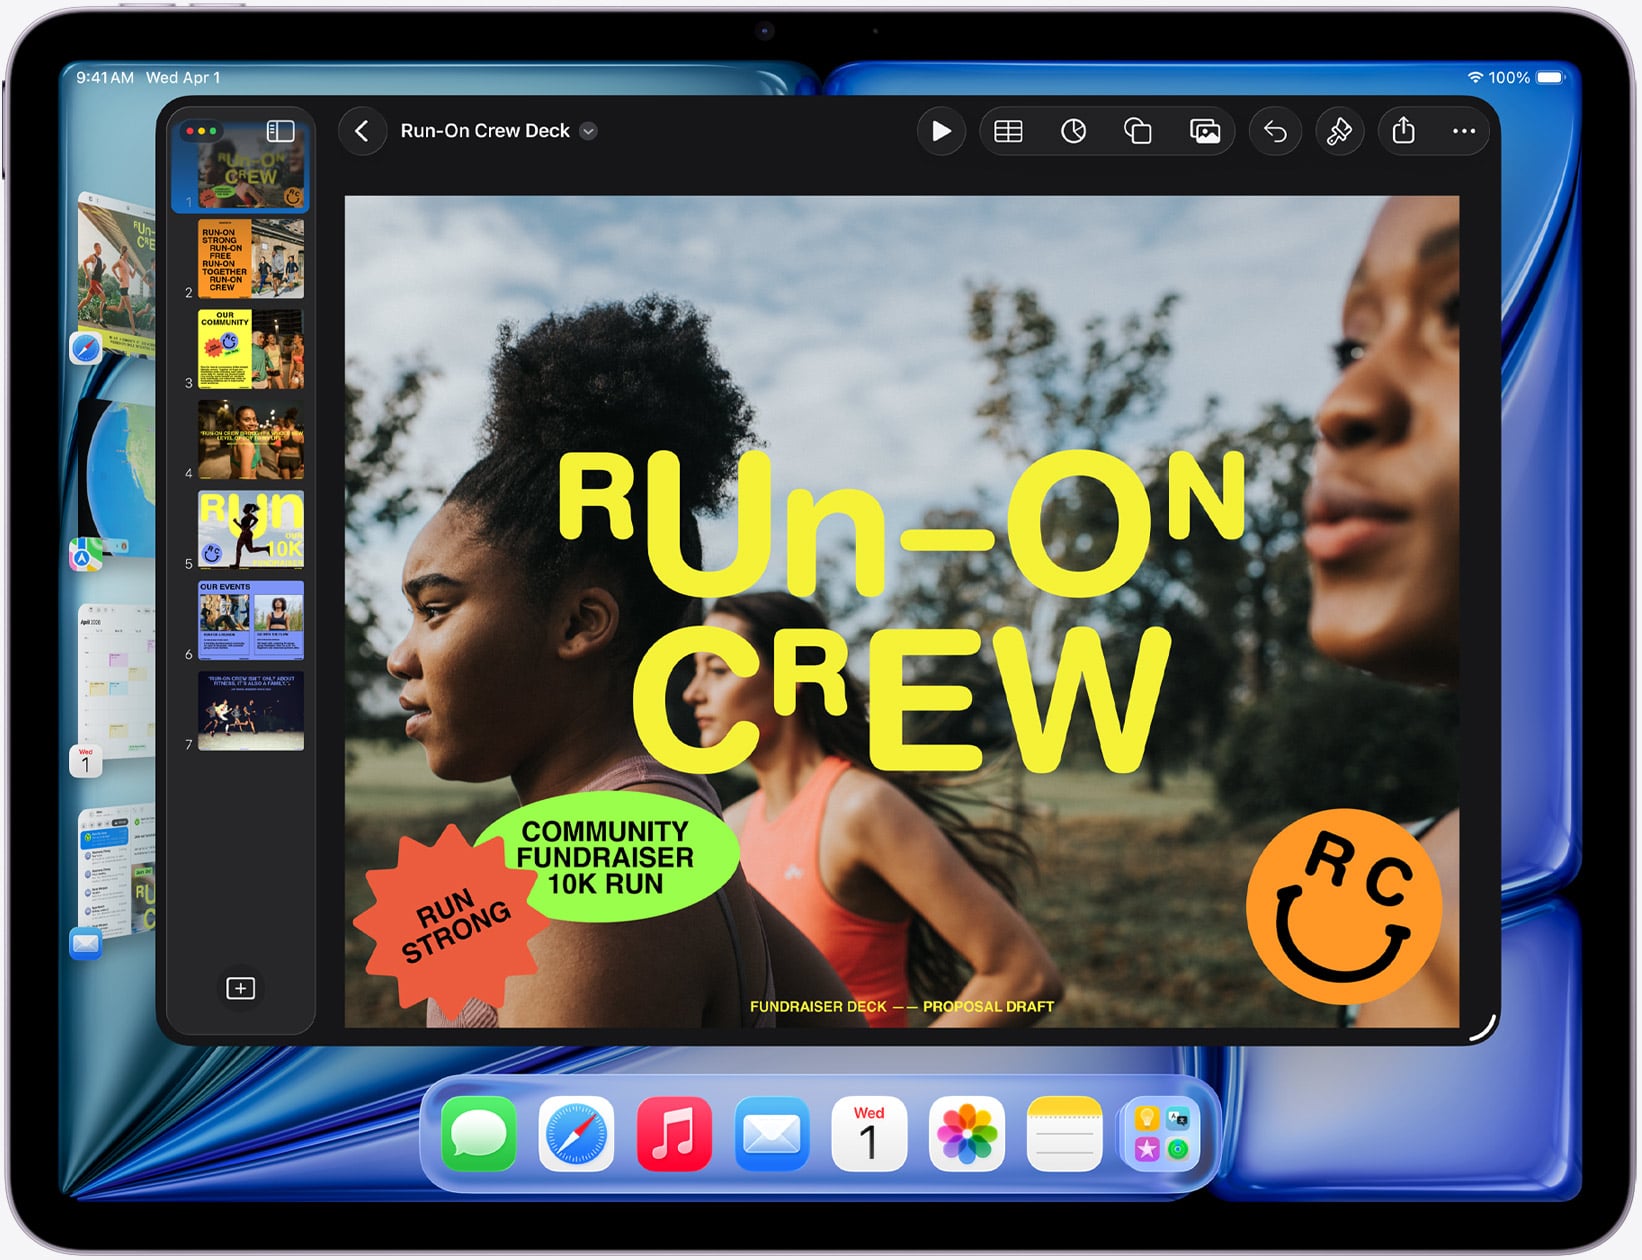Open Calendar showing Wed 1 from Dock
This screenshot has width=1642, height=1260.
(869, 1133)
